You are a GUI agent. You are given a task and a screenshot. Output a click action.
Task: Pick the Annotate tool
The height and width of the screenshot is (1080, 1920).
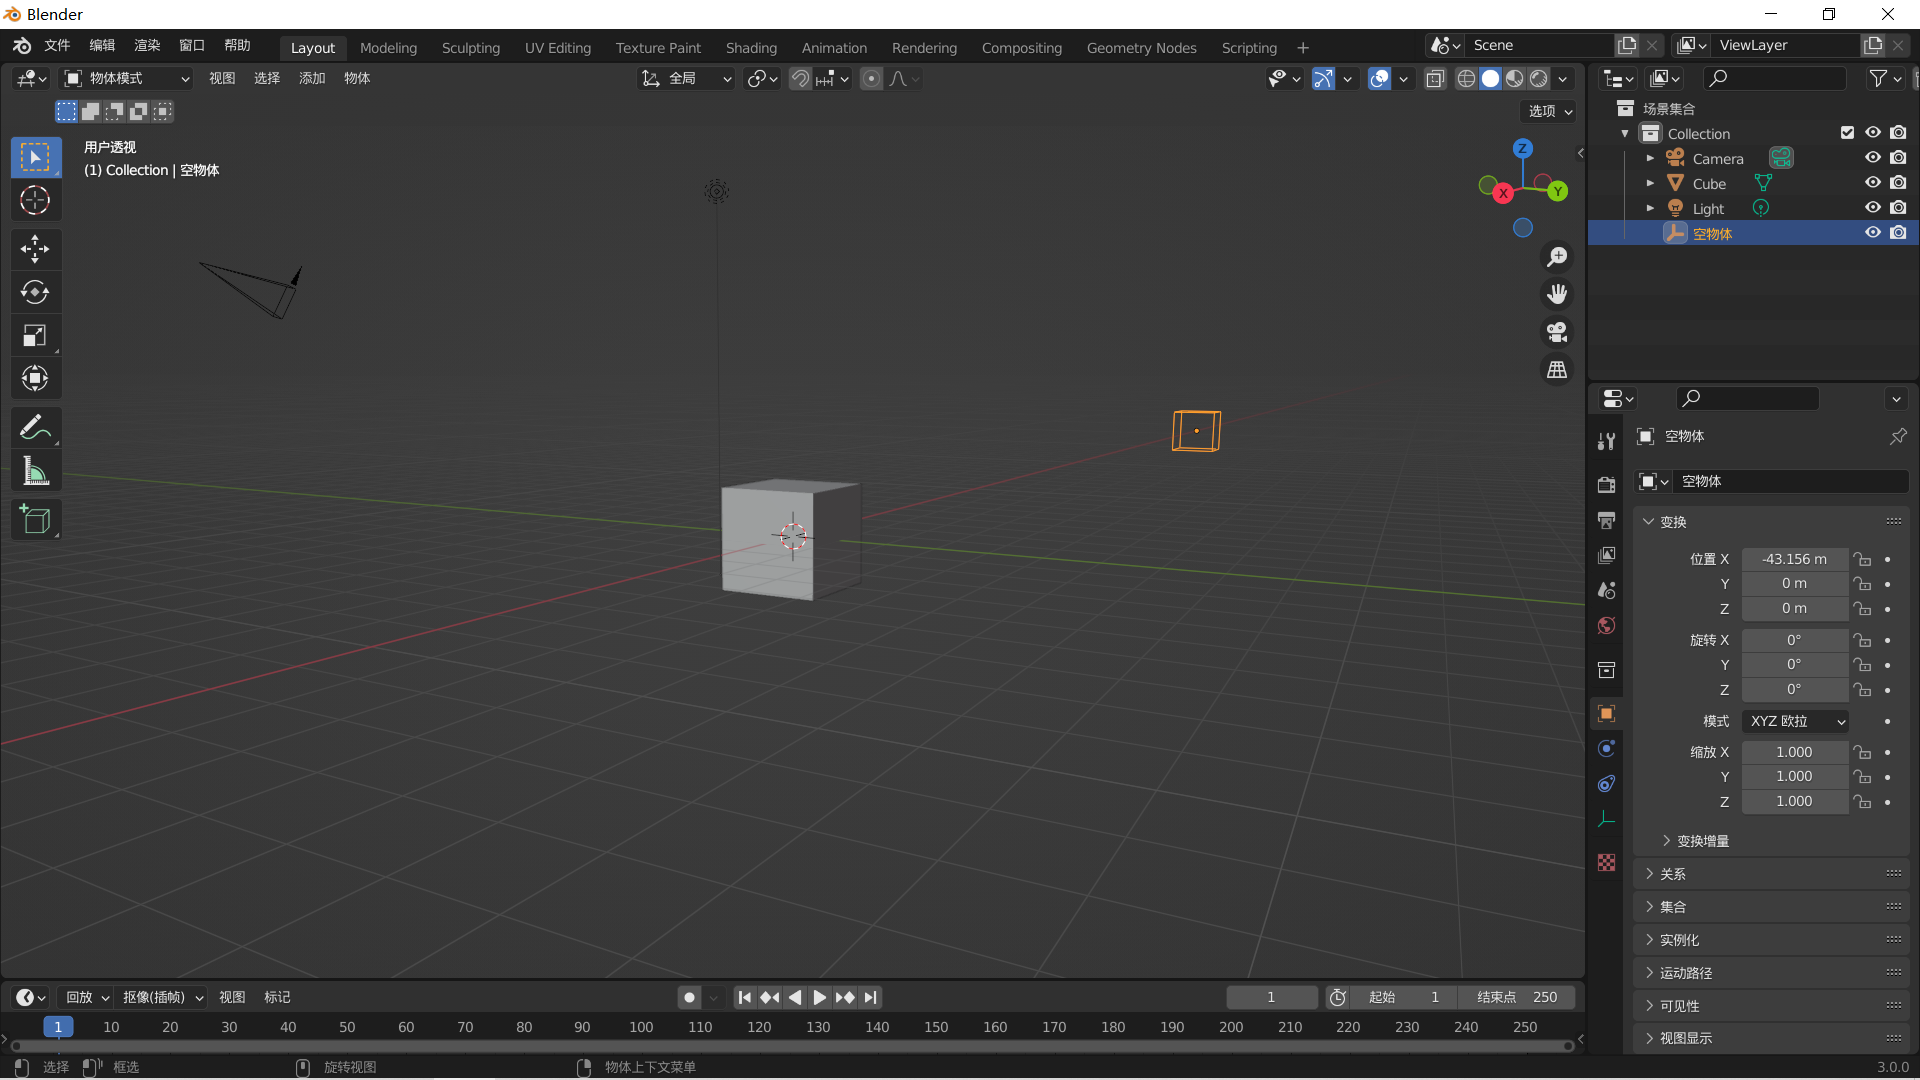click(35, 426)
